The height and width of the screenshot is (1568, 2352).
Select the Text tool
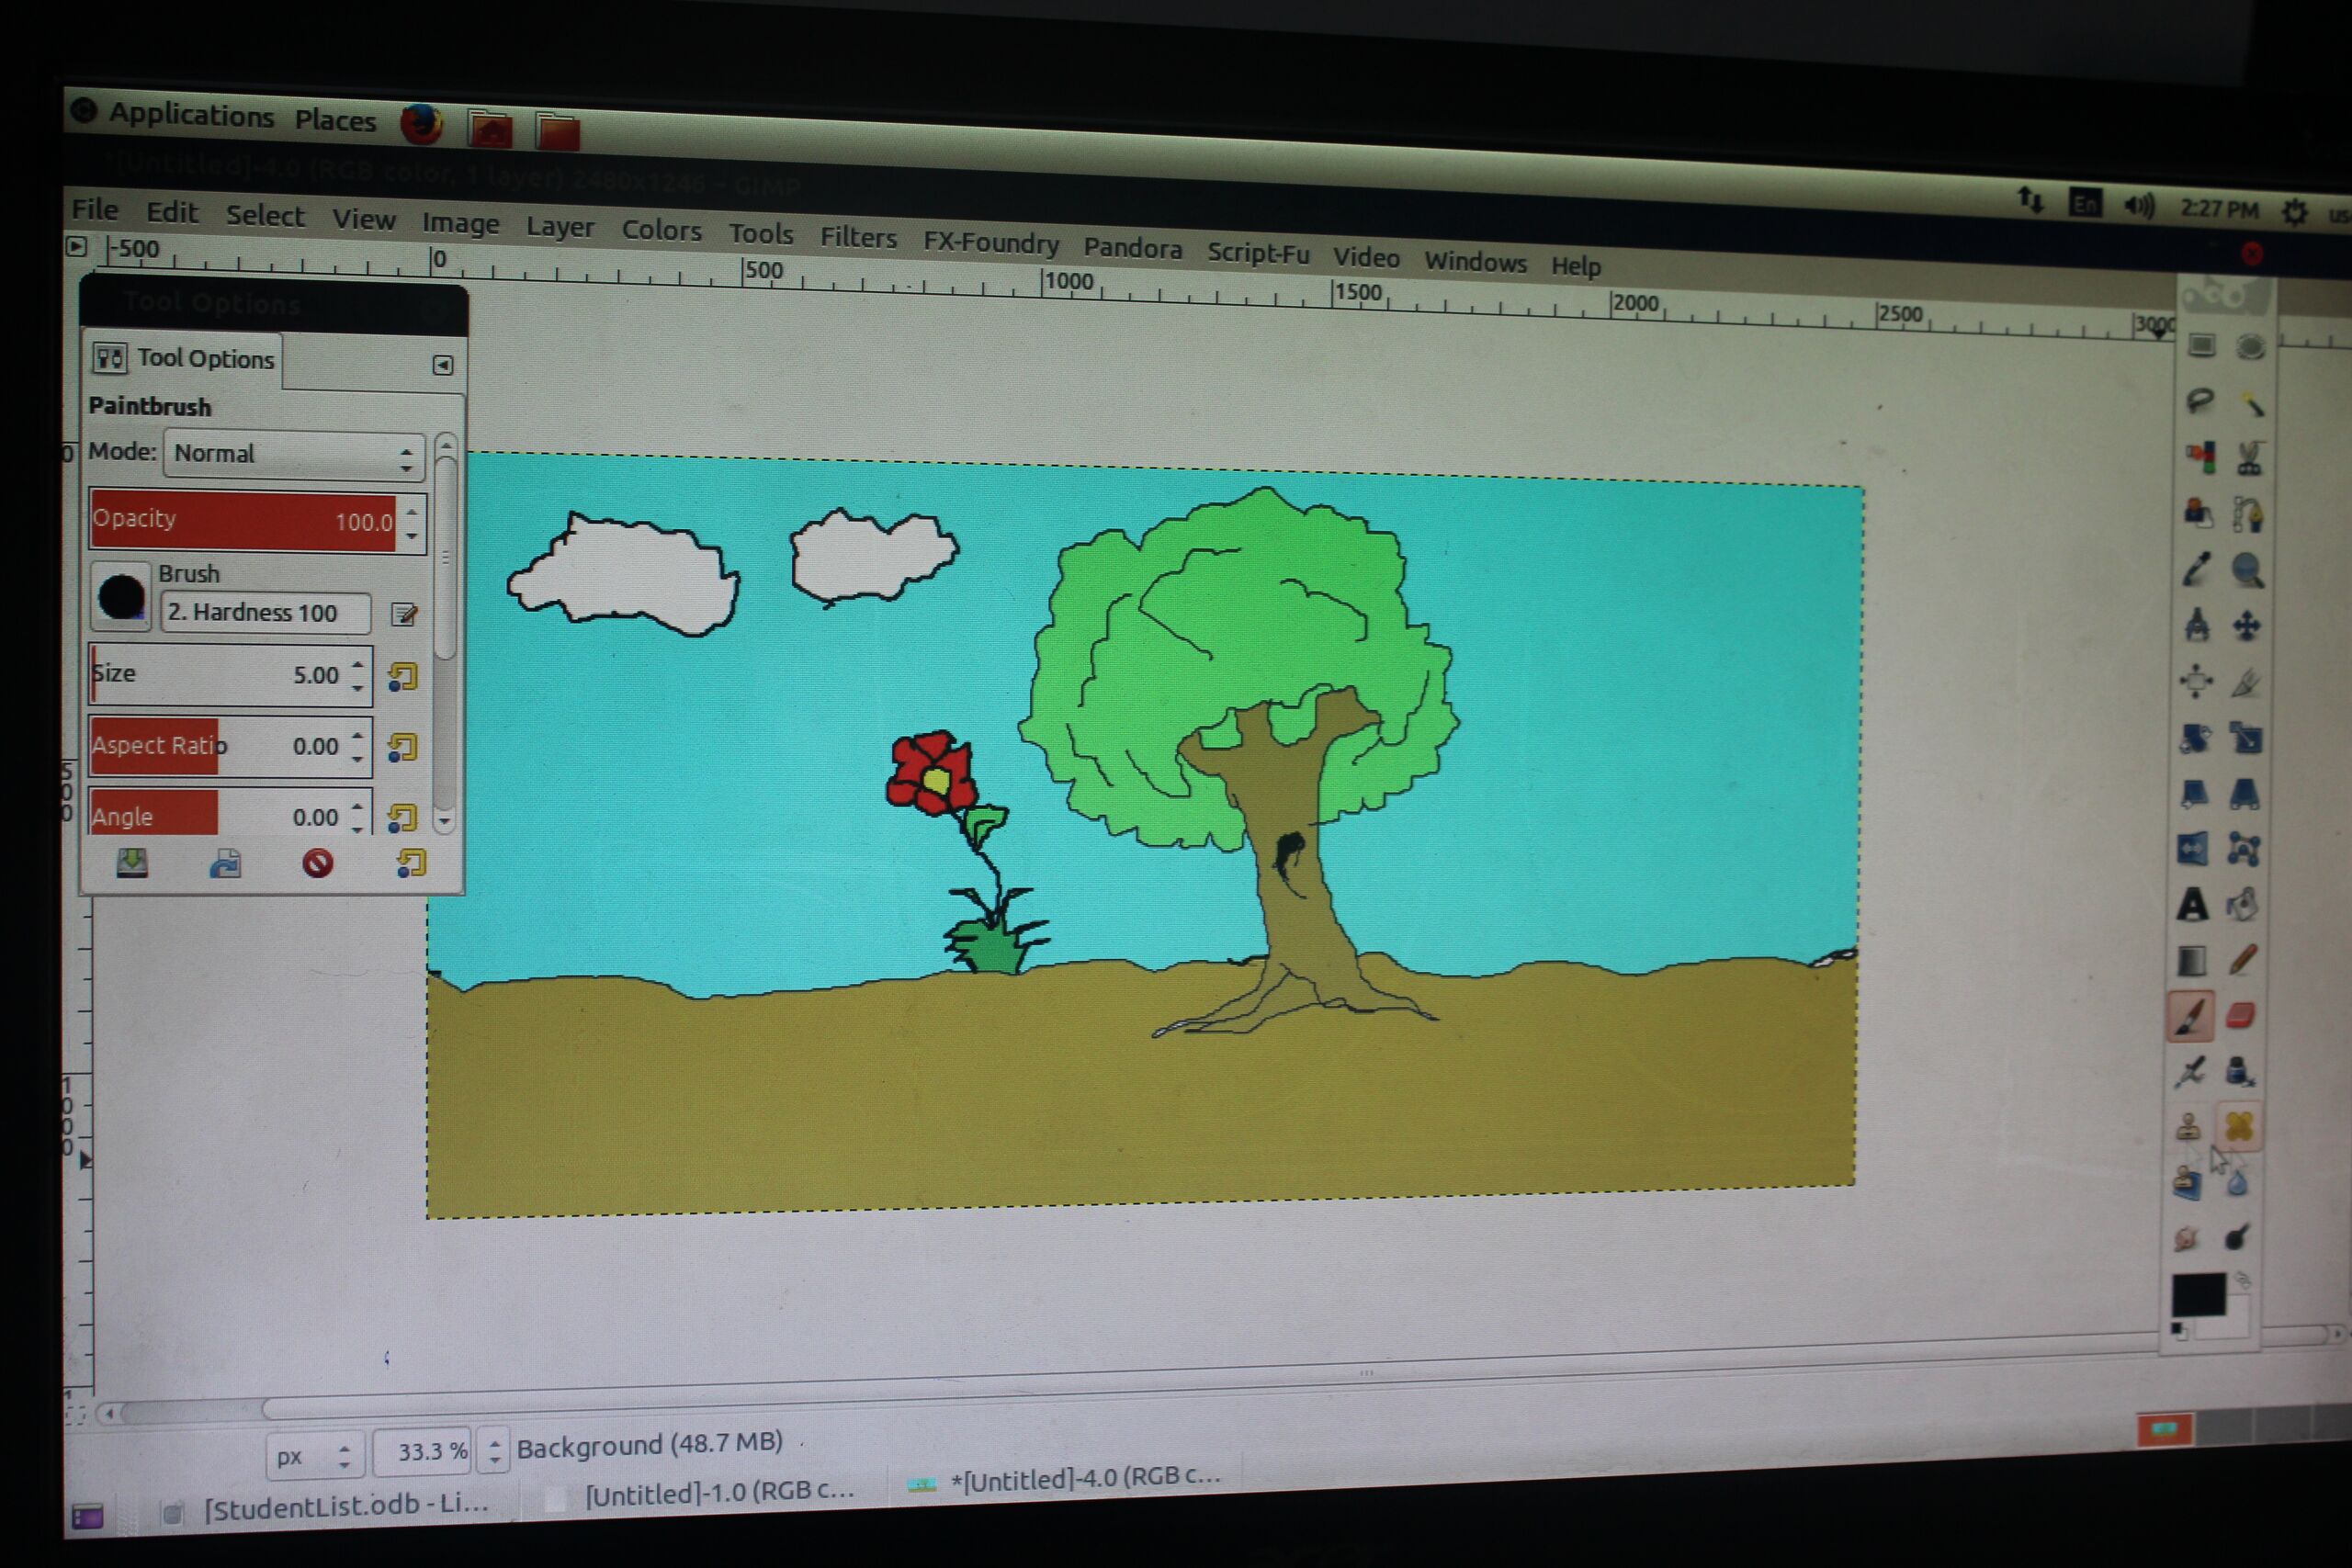click(2192, 905)
